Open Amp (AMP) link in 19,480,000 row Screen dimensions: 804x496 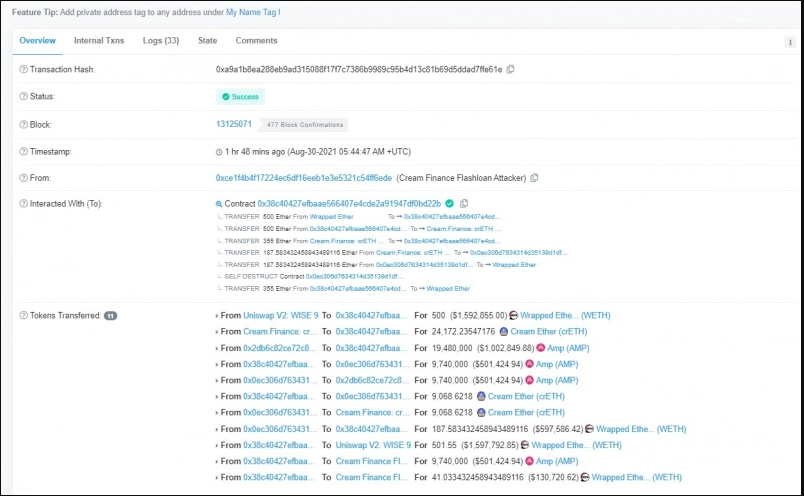coord(568,348)
